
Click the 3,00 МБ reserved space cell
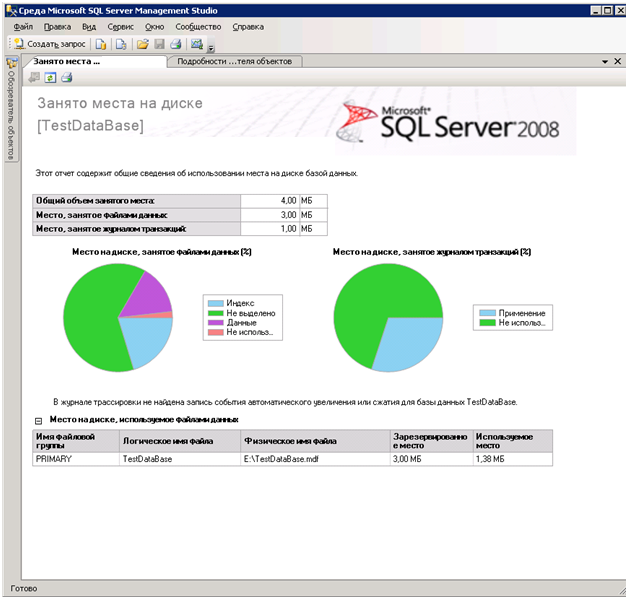[431, 459]
